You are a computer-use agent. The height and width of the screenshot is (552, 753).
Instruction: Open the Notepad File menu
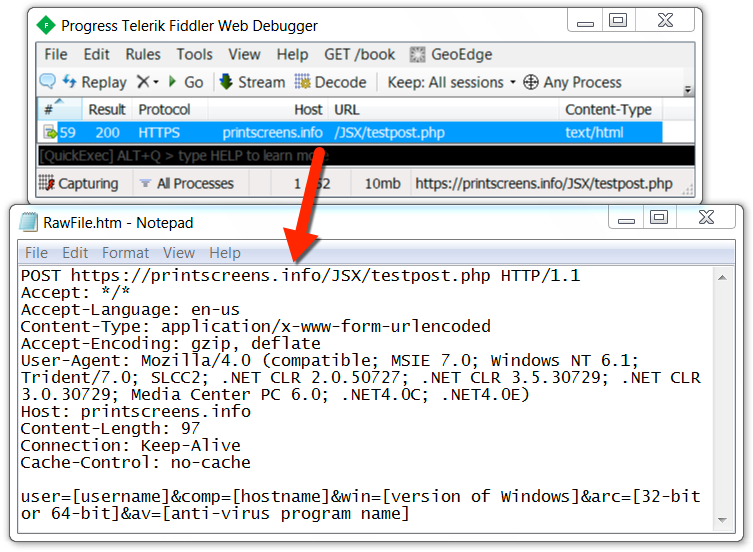point(36,253)
